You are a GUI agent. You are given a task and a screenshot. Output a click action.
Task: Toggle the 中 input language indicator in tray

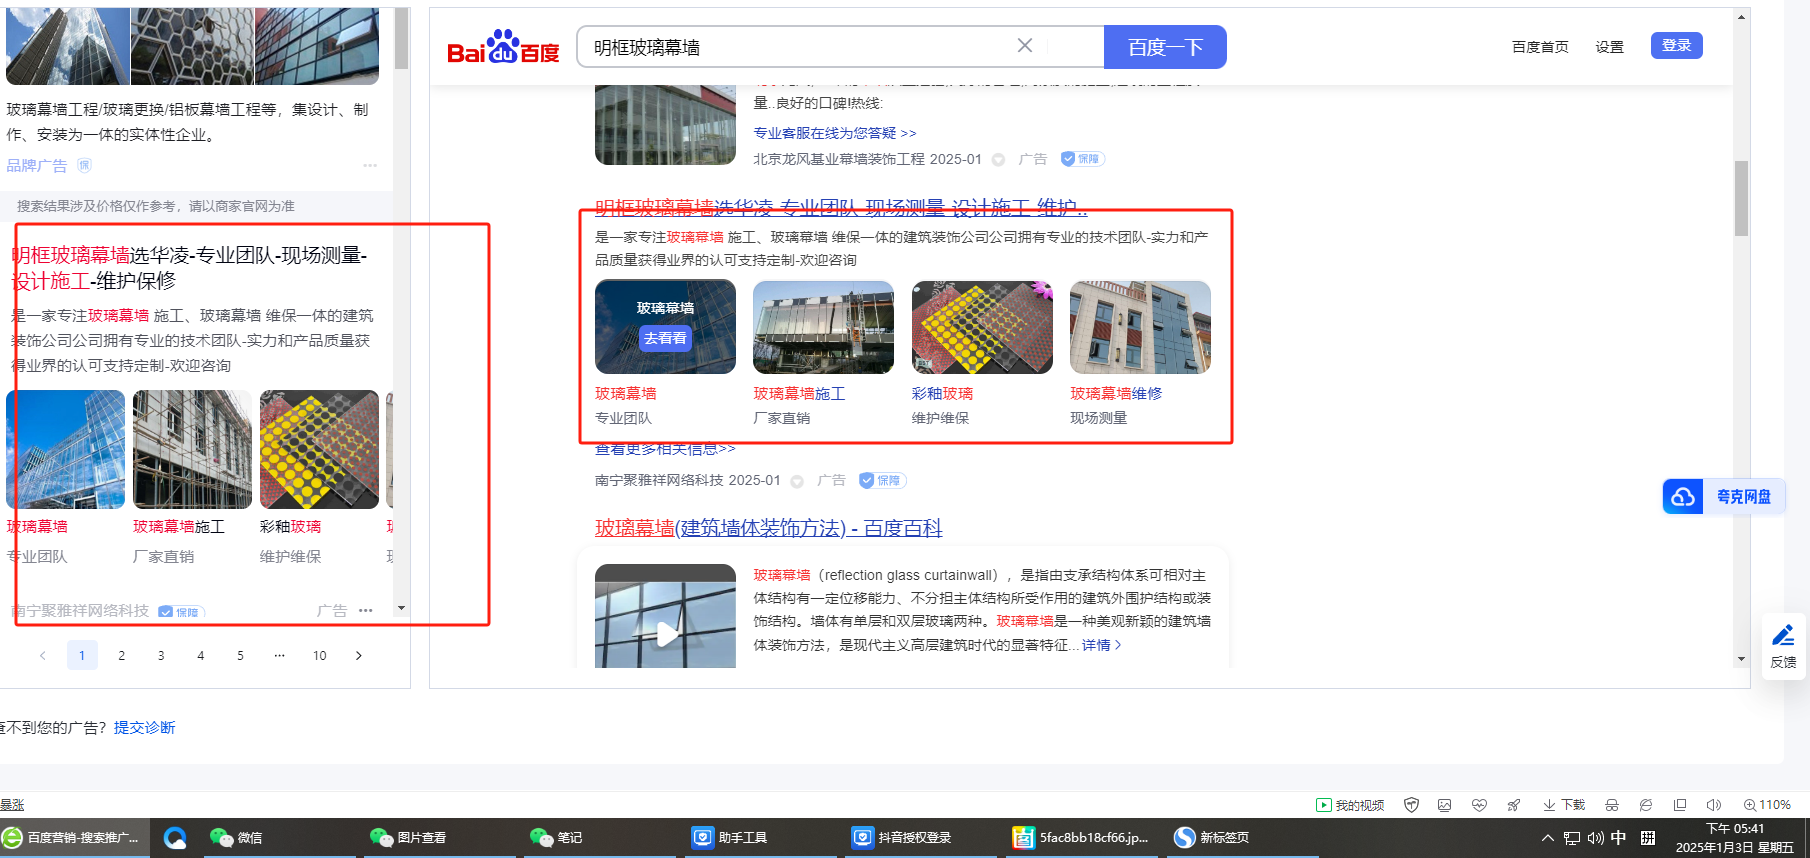(x=1618, y=838)
